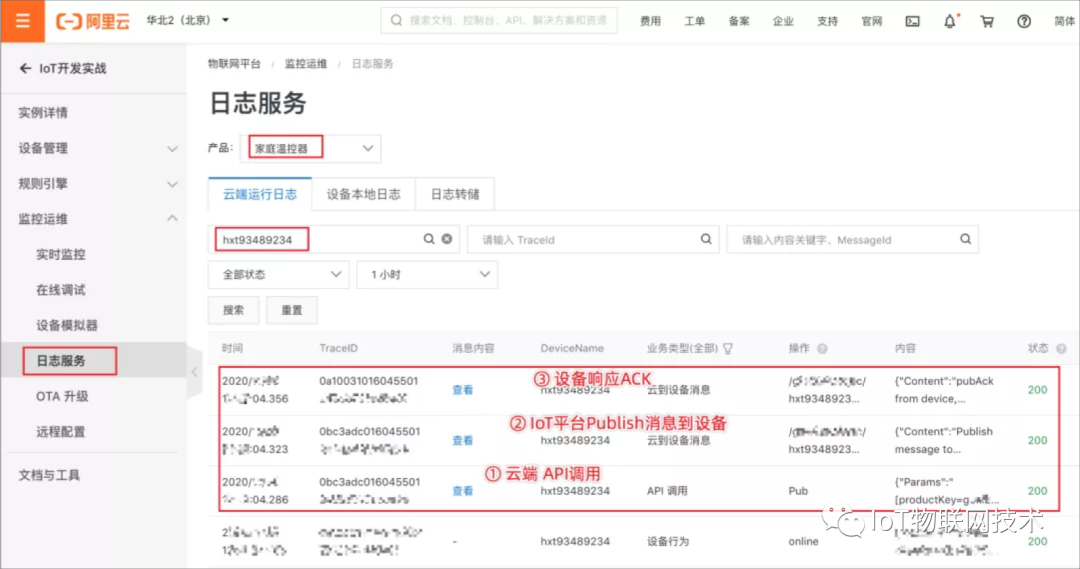Click search magnifier in DeviceName field
The image size is (1080, 569).
click(428, 239)
